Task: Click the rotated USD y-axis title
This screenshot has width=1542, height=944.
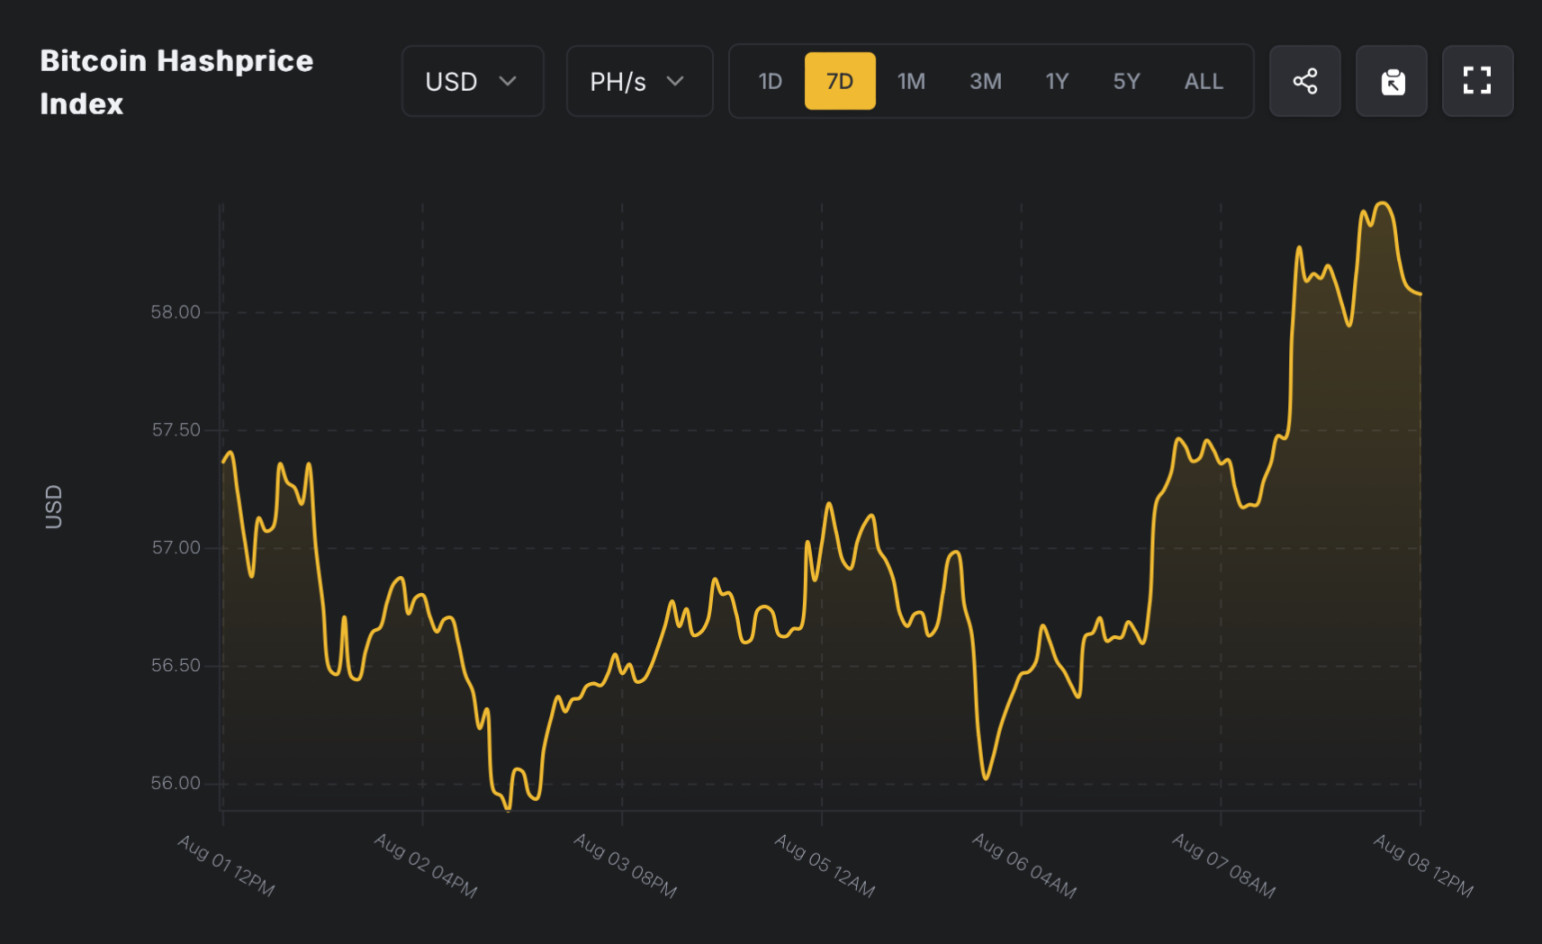Action: [x=54, y=507]
